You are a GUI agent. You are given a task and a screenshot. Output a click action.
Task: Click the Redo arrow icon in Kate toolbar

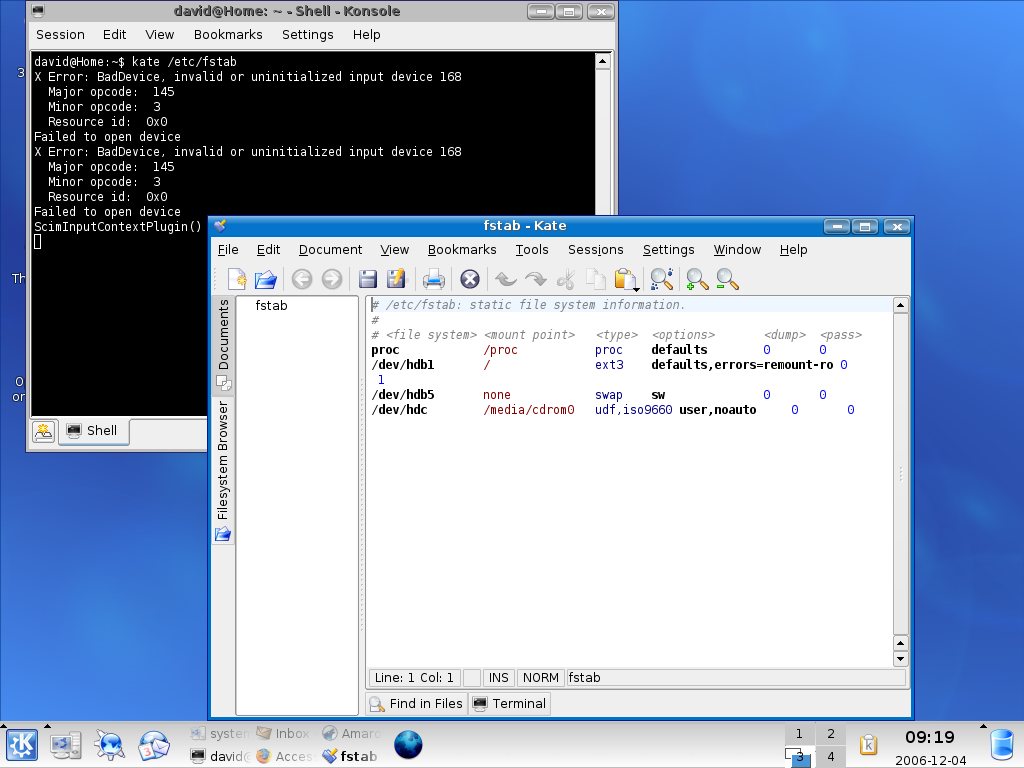[x=536, y=280]
